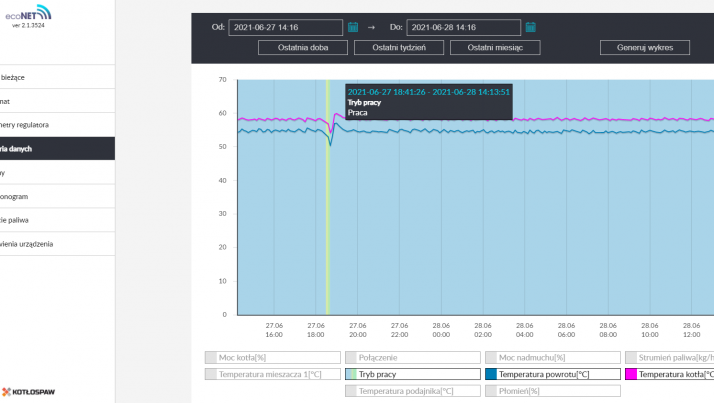Toggle Moc kotła[%] series

click(x=273, y=357)
